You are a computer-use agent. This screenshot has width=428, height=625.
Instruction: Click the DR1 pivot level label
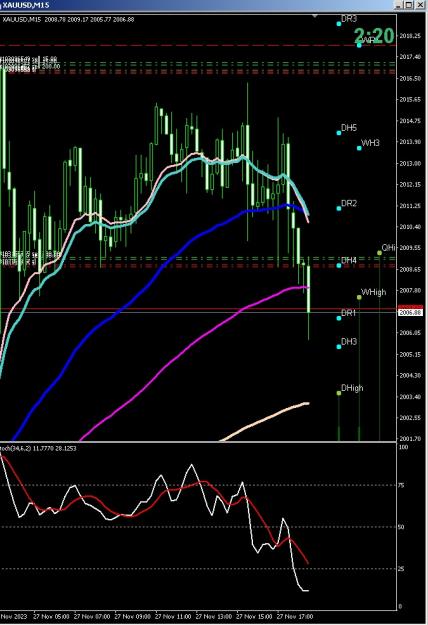pos(348,313)
